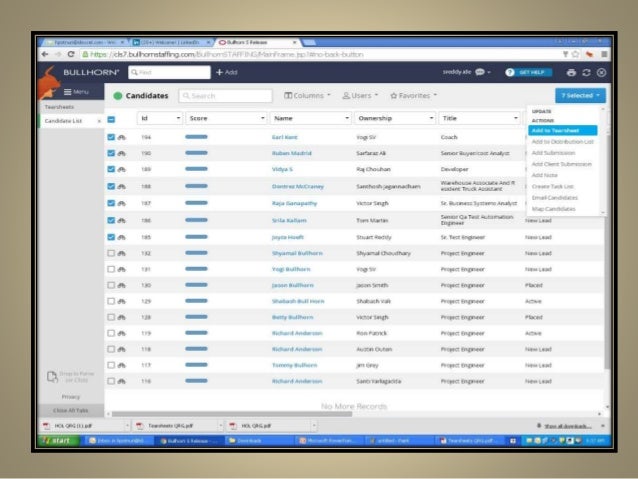Click the score bar for Vidya S
Viewport: 638px width, 479px height.
[x=196, y=169]
